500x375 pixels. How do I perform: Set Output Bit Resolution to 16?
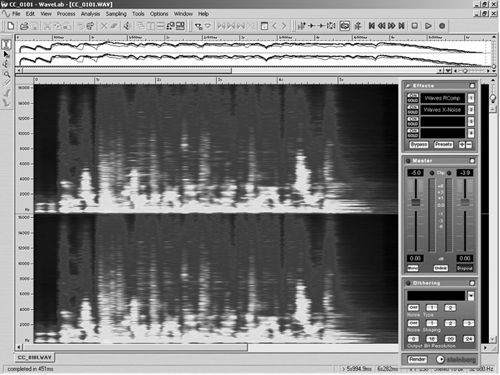[x=432, y=339]
